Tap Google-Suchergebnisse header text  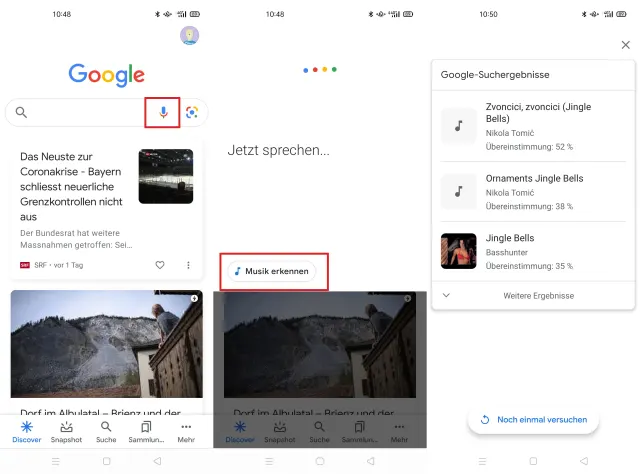[495, 75]
